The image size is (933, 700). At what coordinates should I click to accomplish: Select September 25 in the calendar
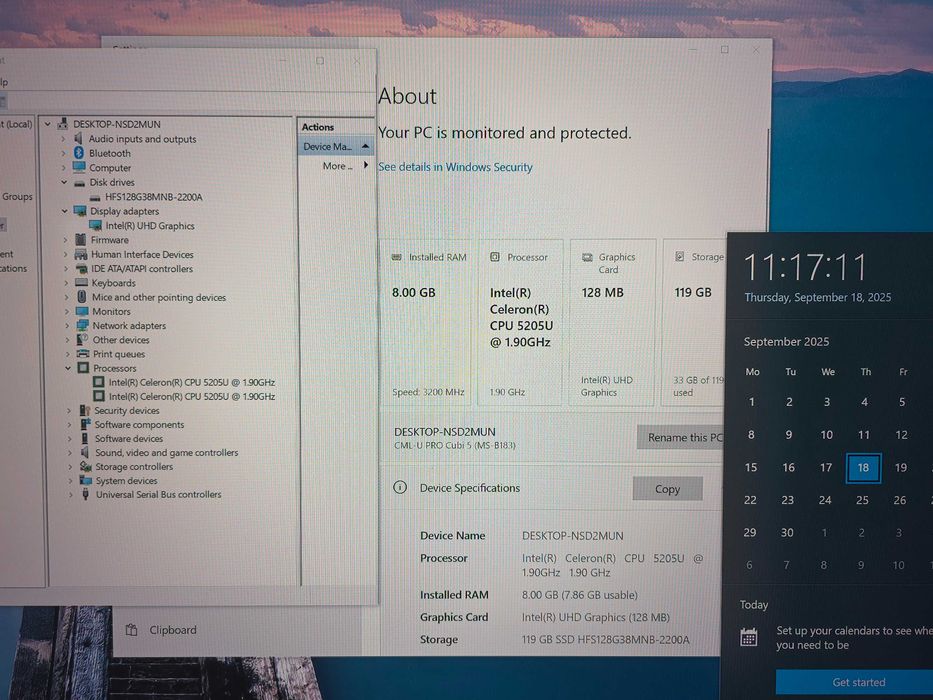pyautogui.click(x=862, y=500)
